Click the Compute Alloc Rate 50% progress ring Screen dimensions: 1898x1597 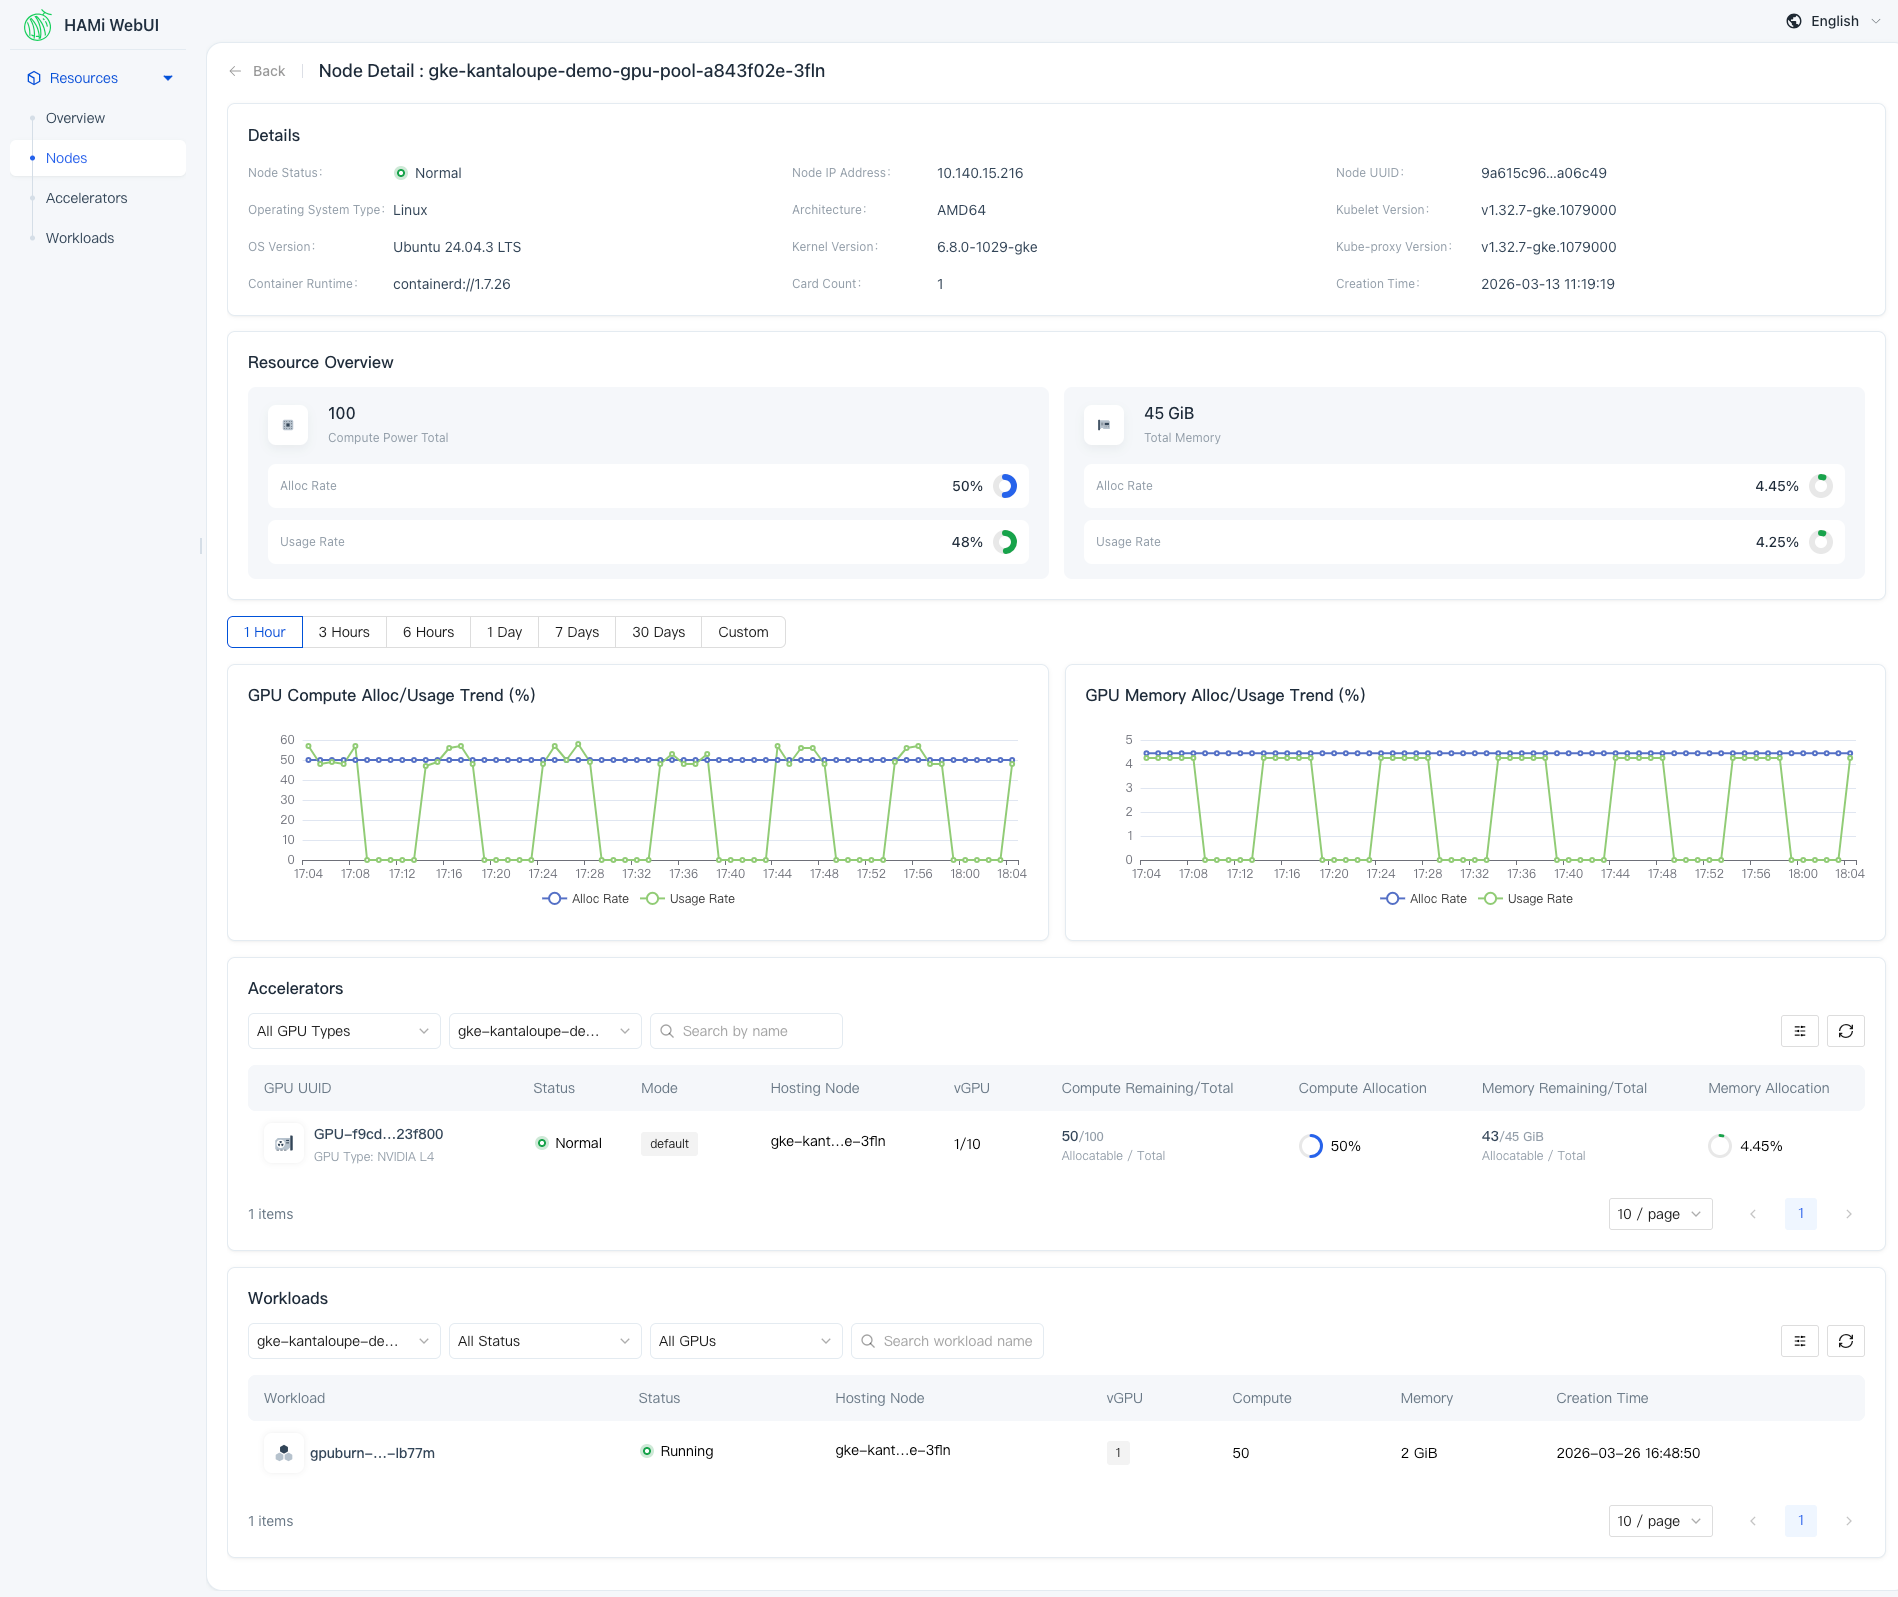(1006, 486)
